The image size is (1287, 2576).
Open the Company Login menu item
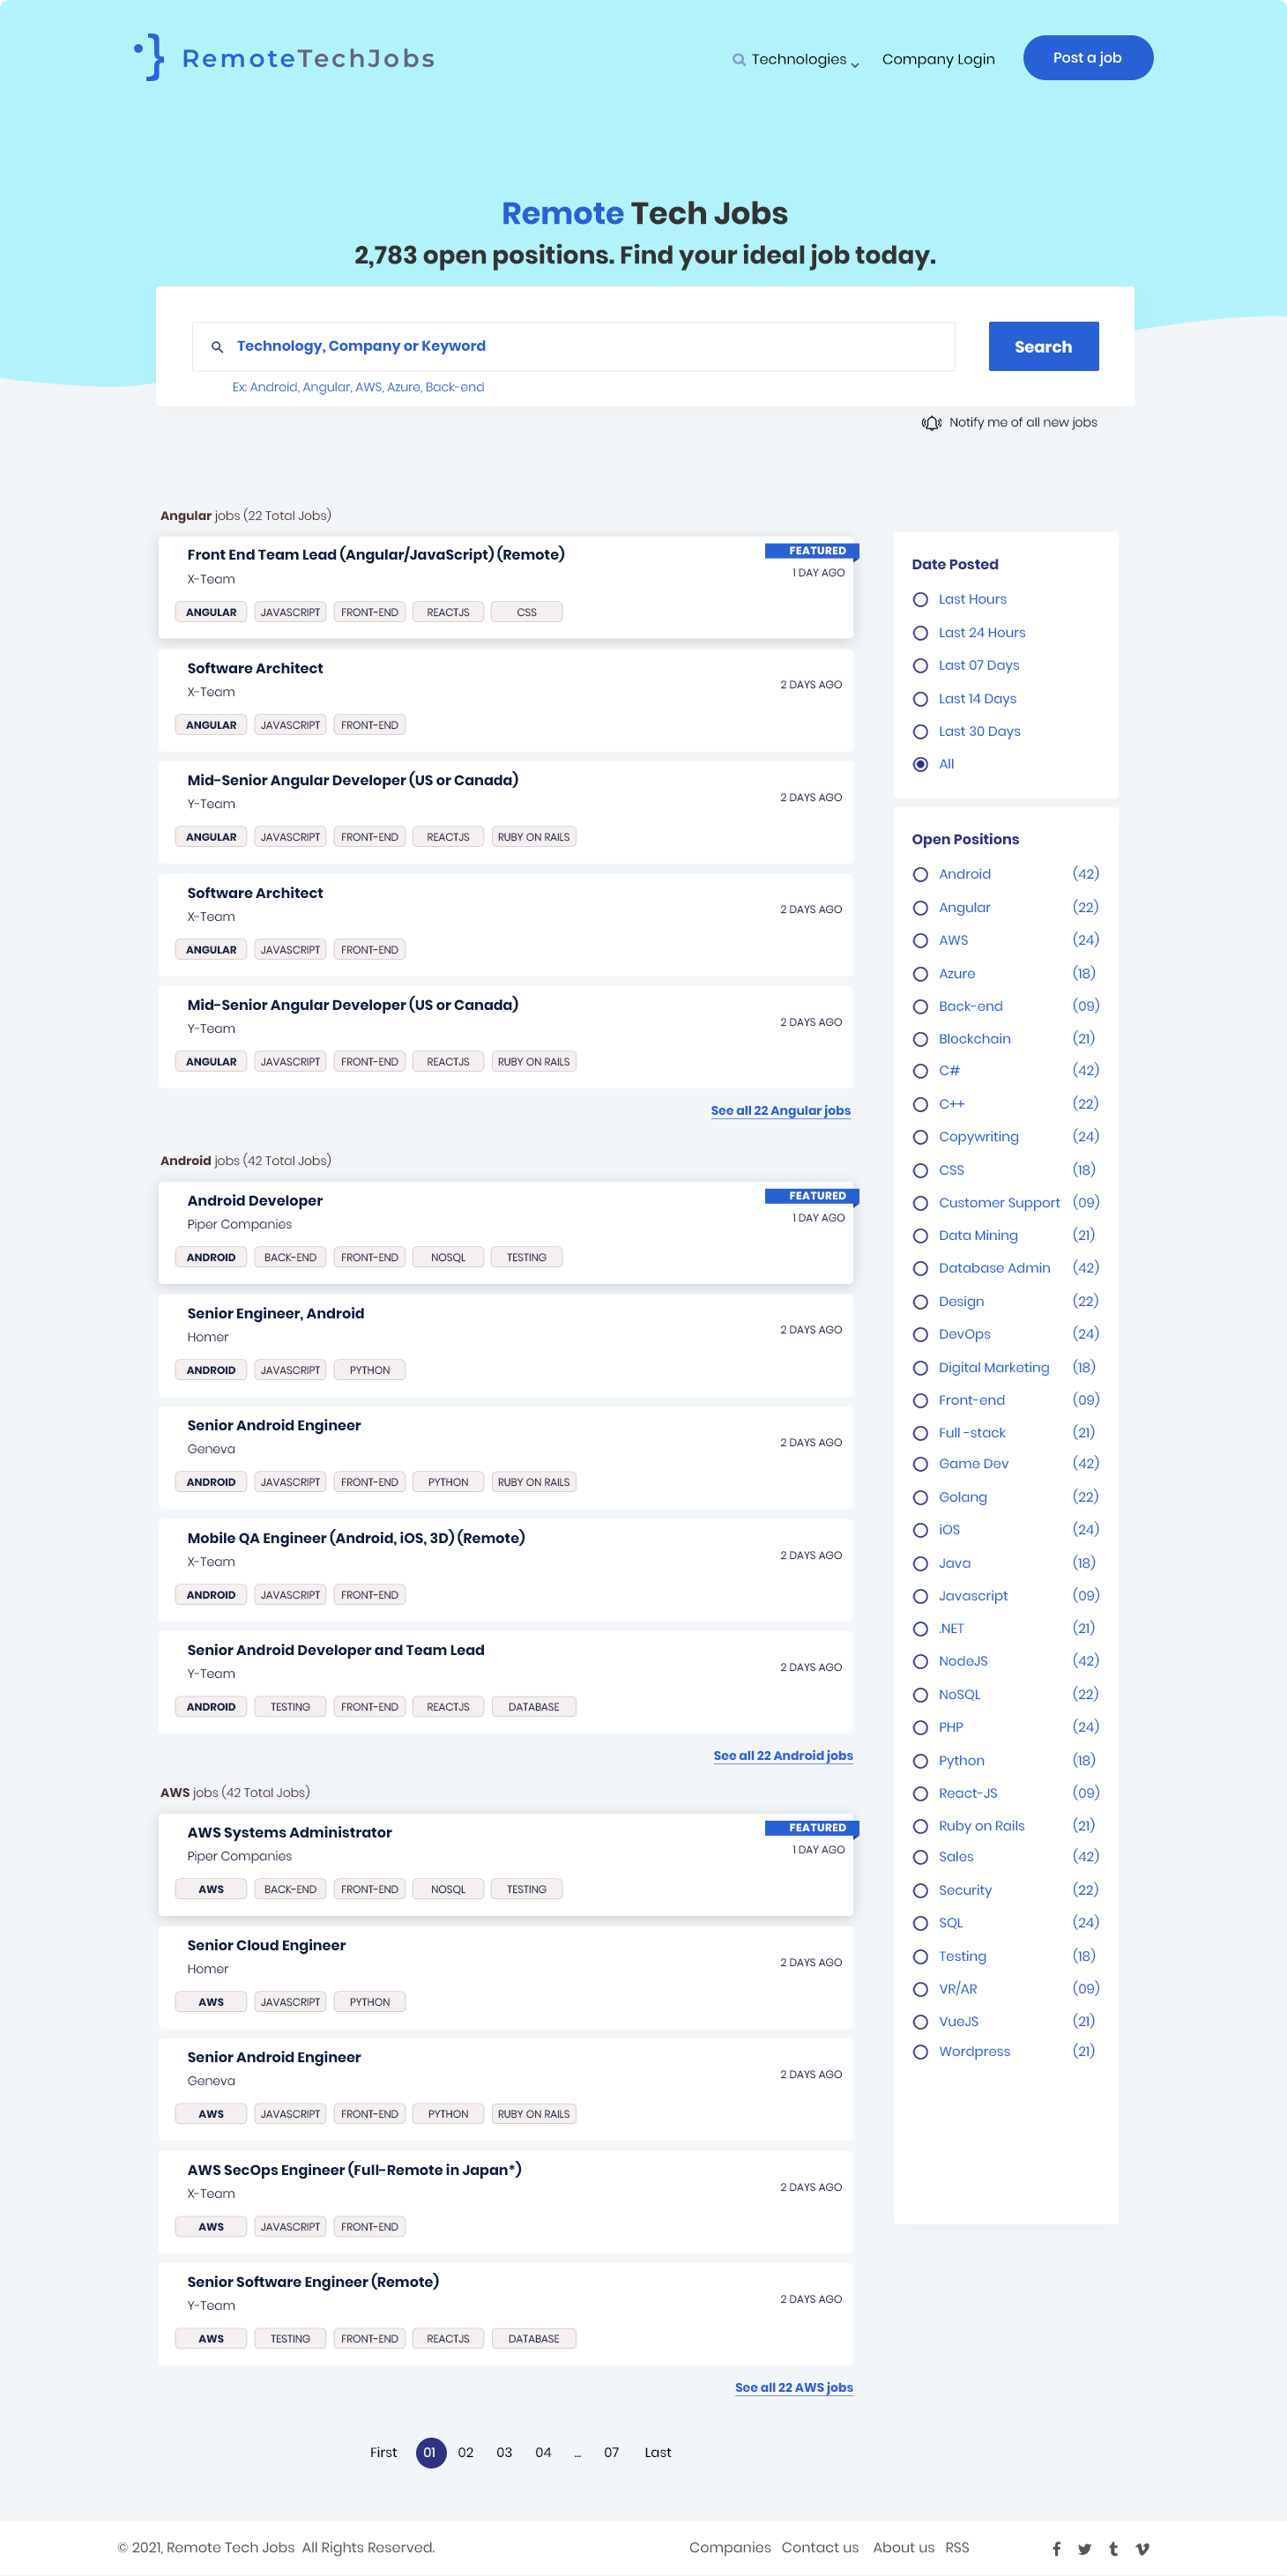937,60
